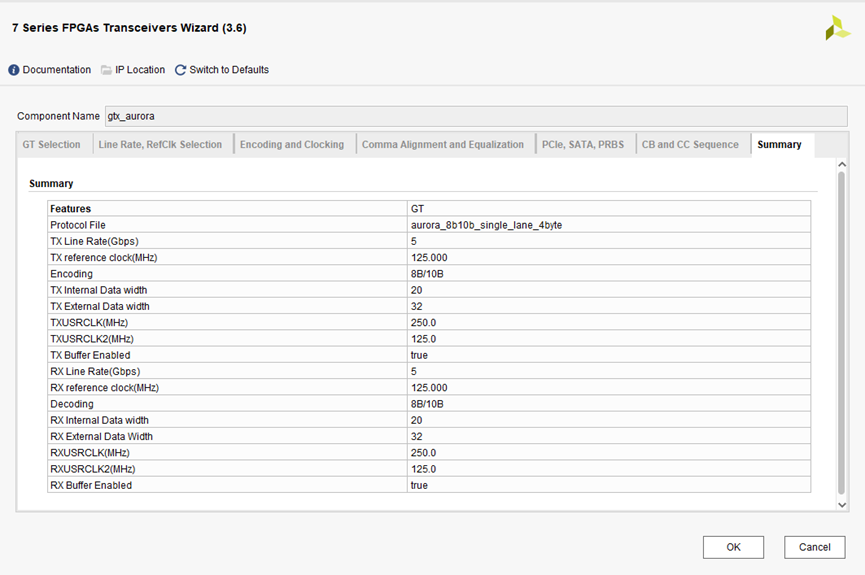Open the GT Selection tab

tap(52, 145)
